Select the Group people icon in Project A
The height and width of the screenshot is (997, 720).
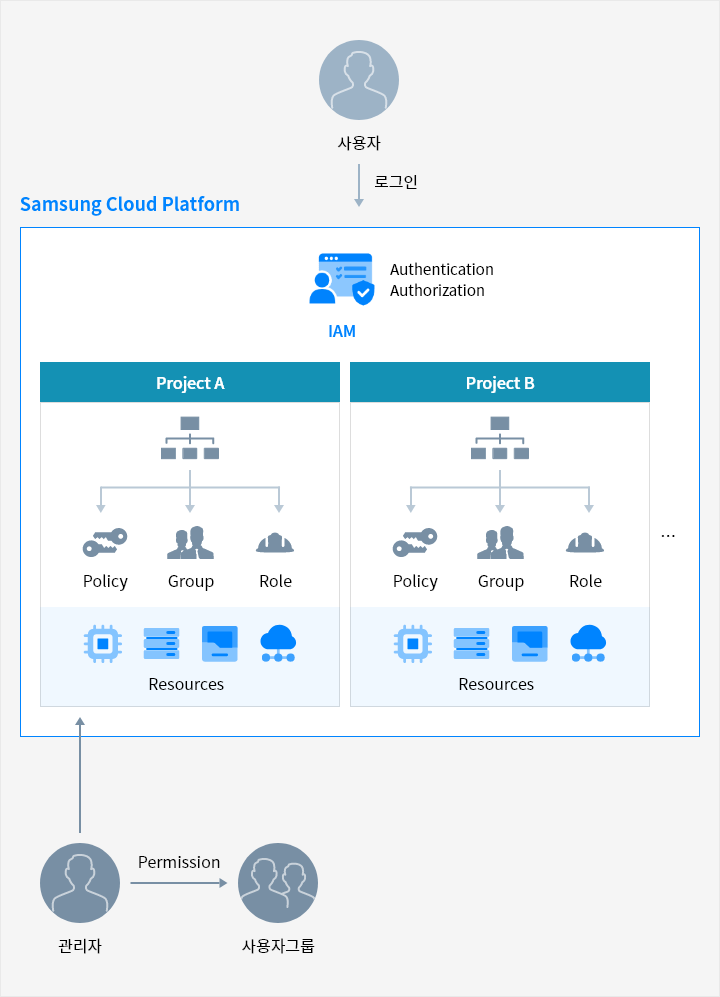[190, 542]
